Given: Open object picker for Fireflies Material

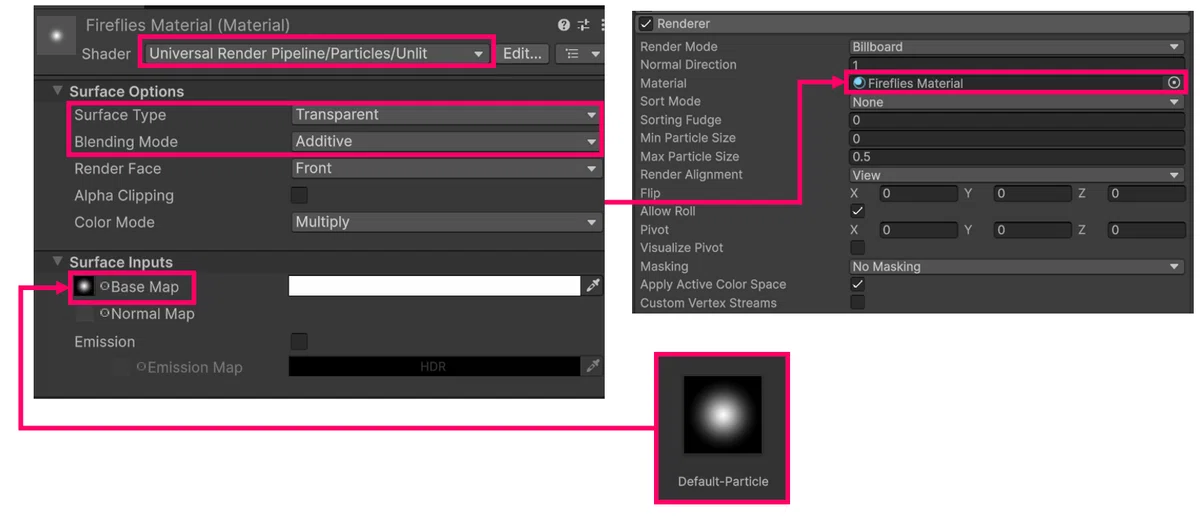Looking at the screenshot, I should (x=1174, y=83).
